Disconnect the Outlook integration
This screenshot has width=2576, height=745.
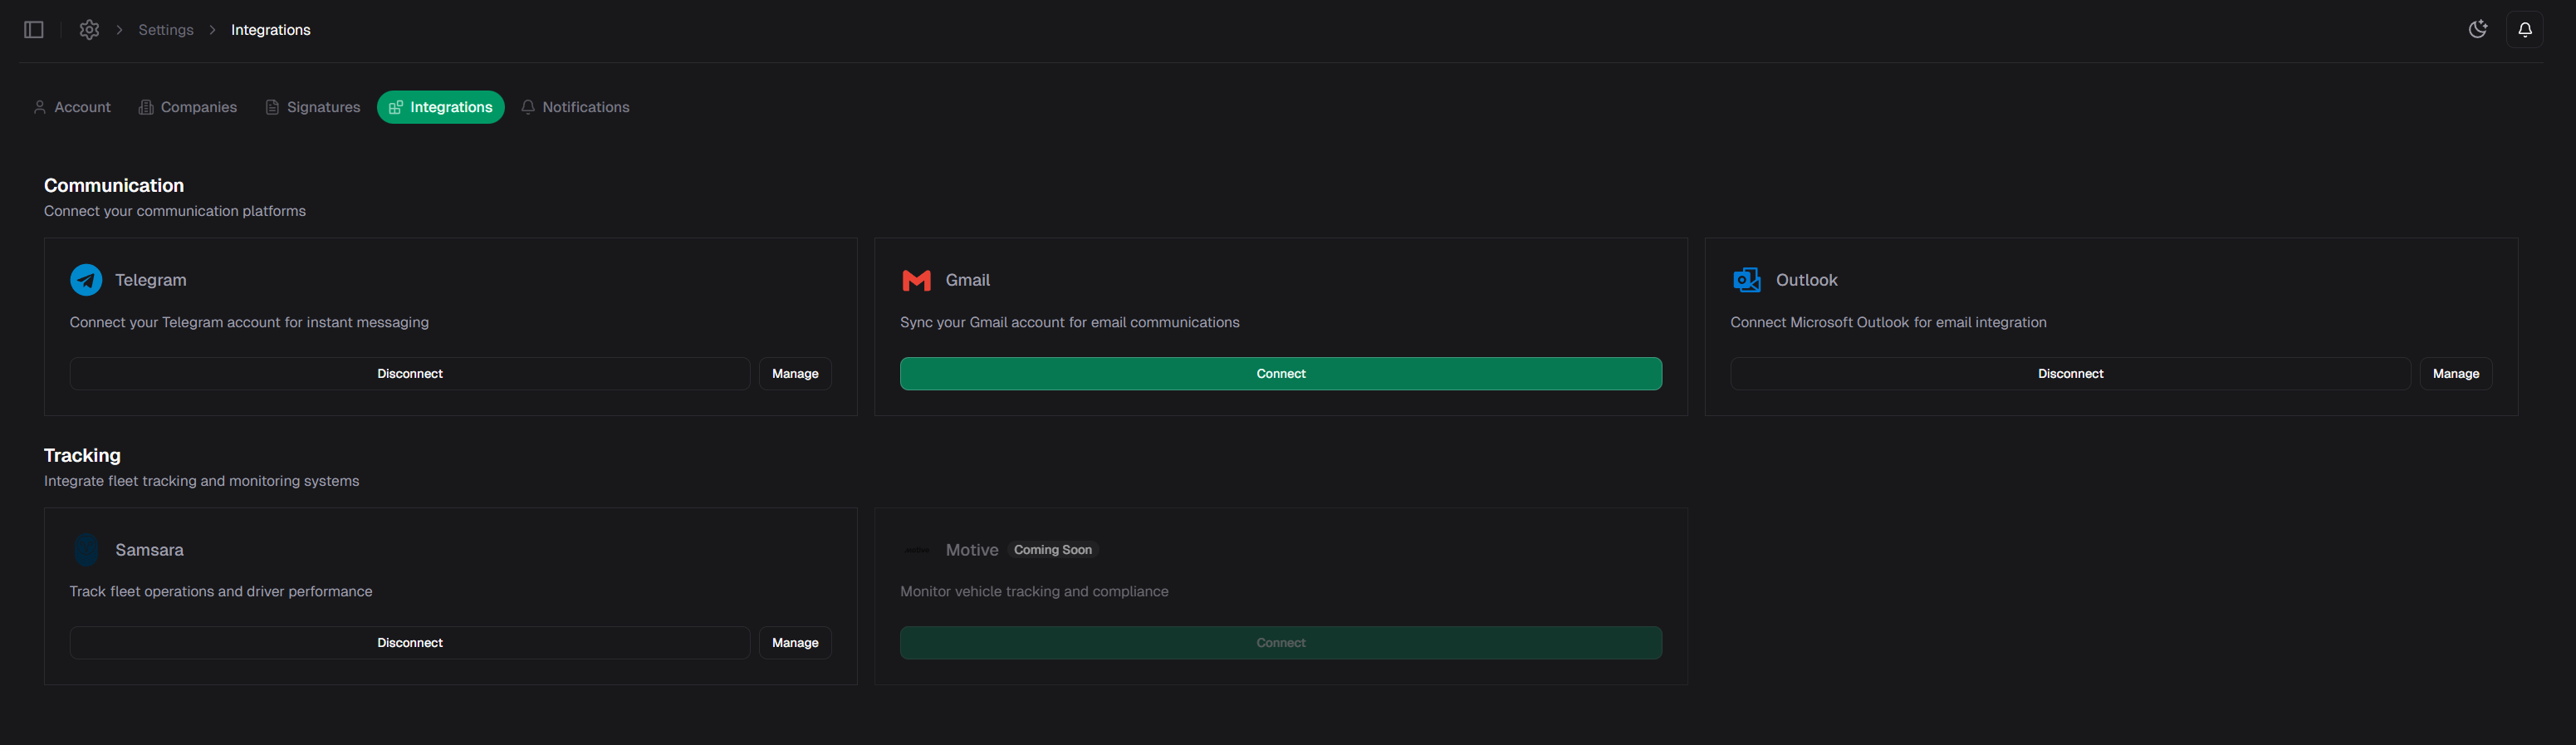tap(2070, 374)
